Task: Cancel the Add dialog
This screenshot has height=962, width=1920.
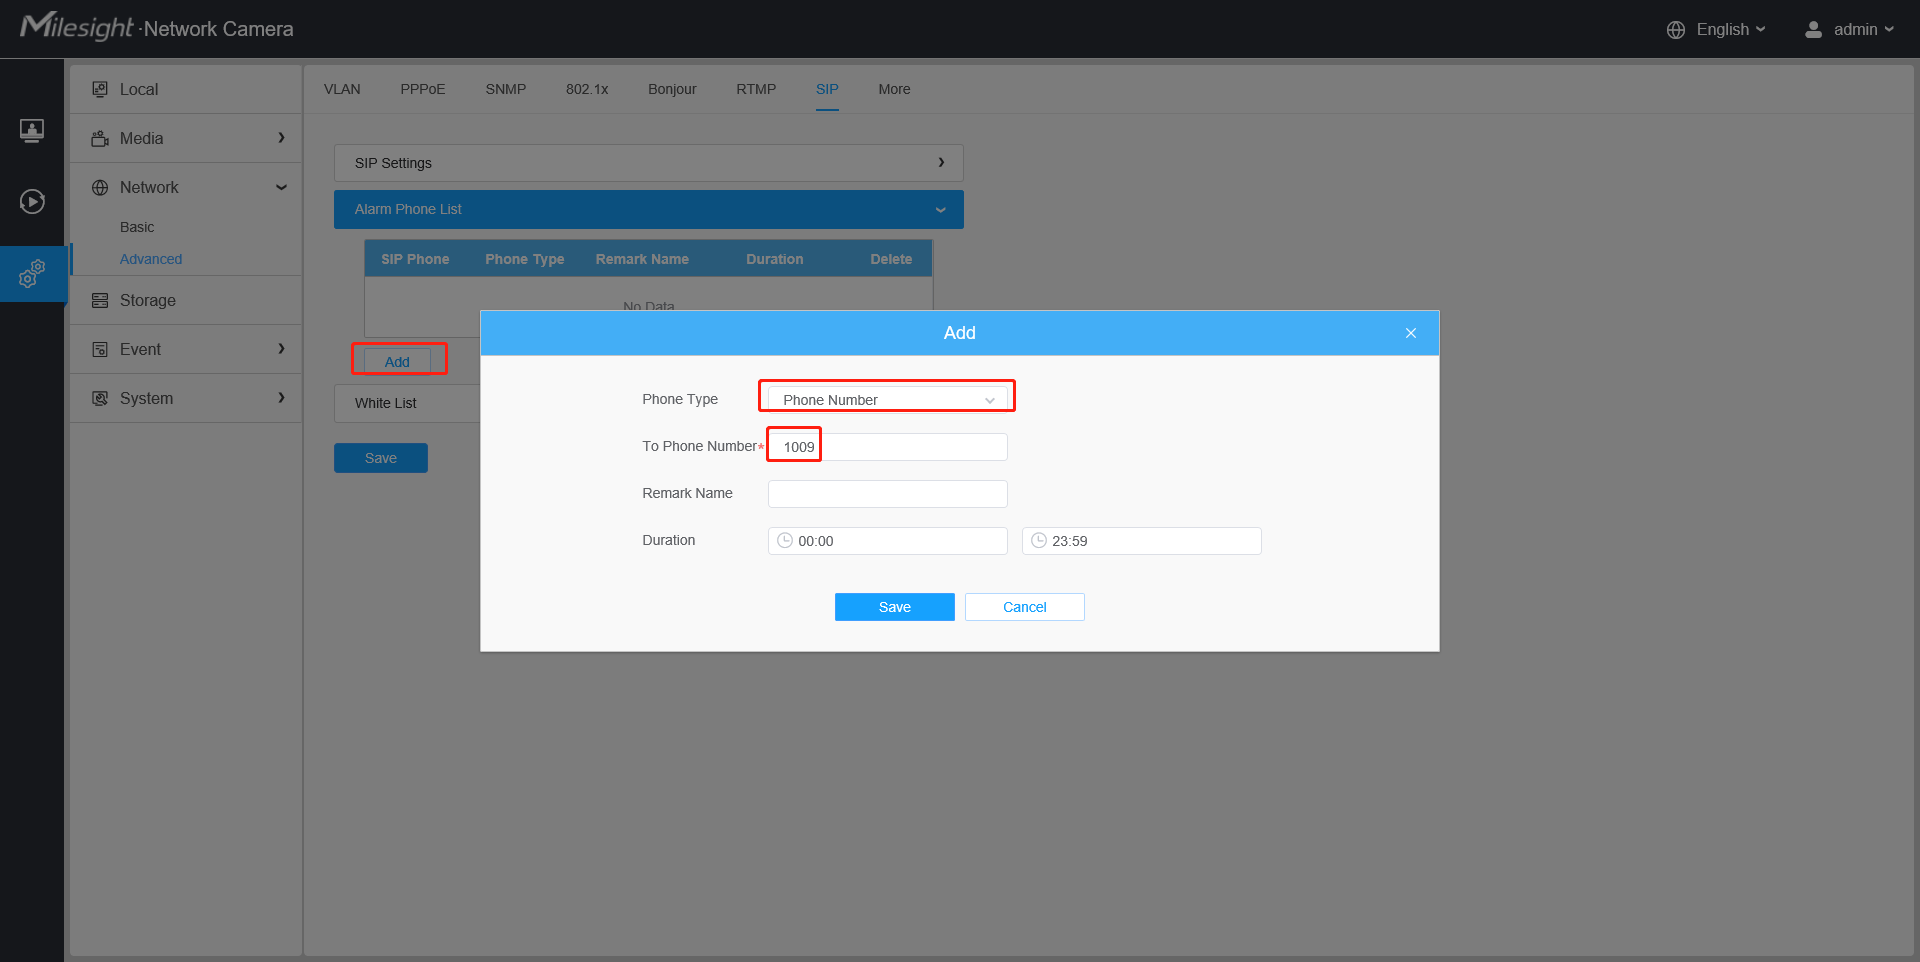Action: click(1025, 607)
